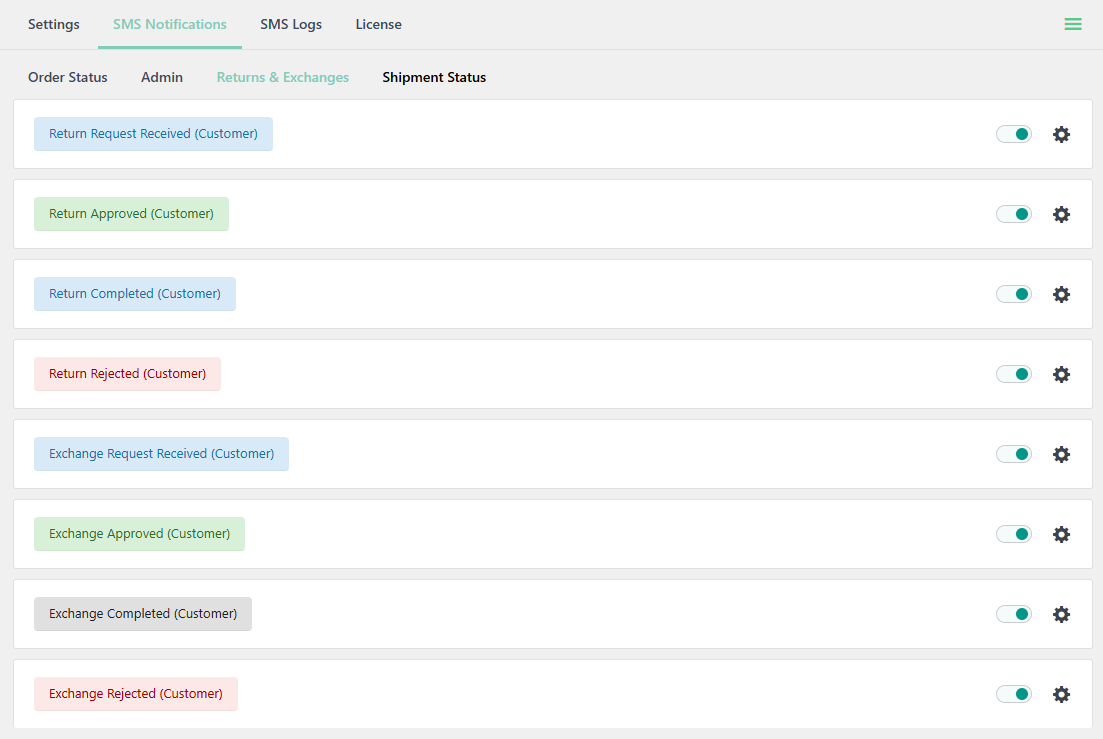Open the Shipment Status sub-tab
Screen dimensions: 1103x739
point(434,77)
